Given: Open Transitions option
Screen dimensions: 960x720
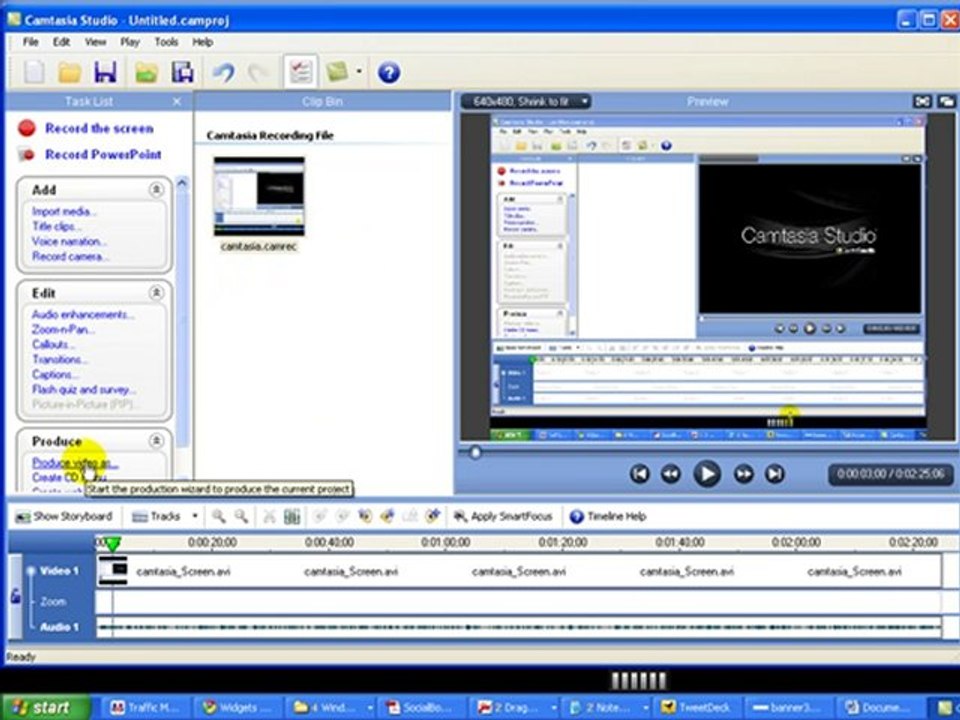Looking at the screenshot, I should pos(59,359).
